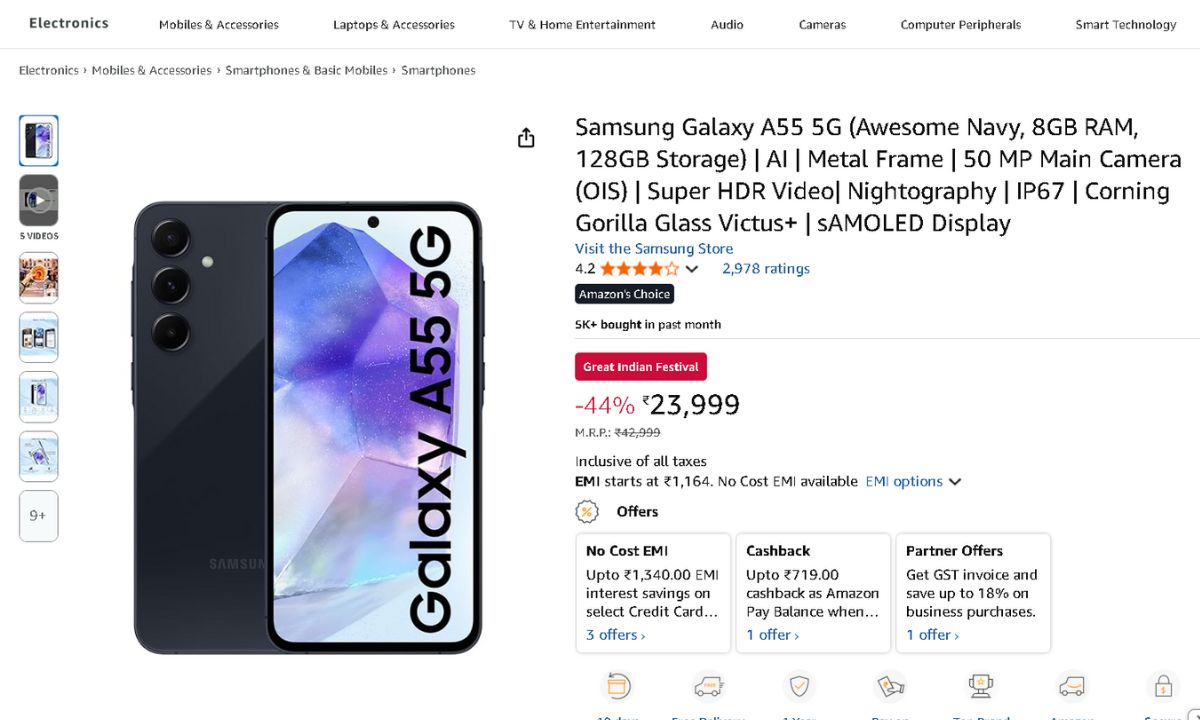1200x720 pixels.
Task: Open the 3 offers No Cost EMI link
Action: (615, 635)
